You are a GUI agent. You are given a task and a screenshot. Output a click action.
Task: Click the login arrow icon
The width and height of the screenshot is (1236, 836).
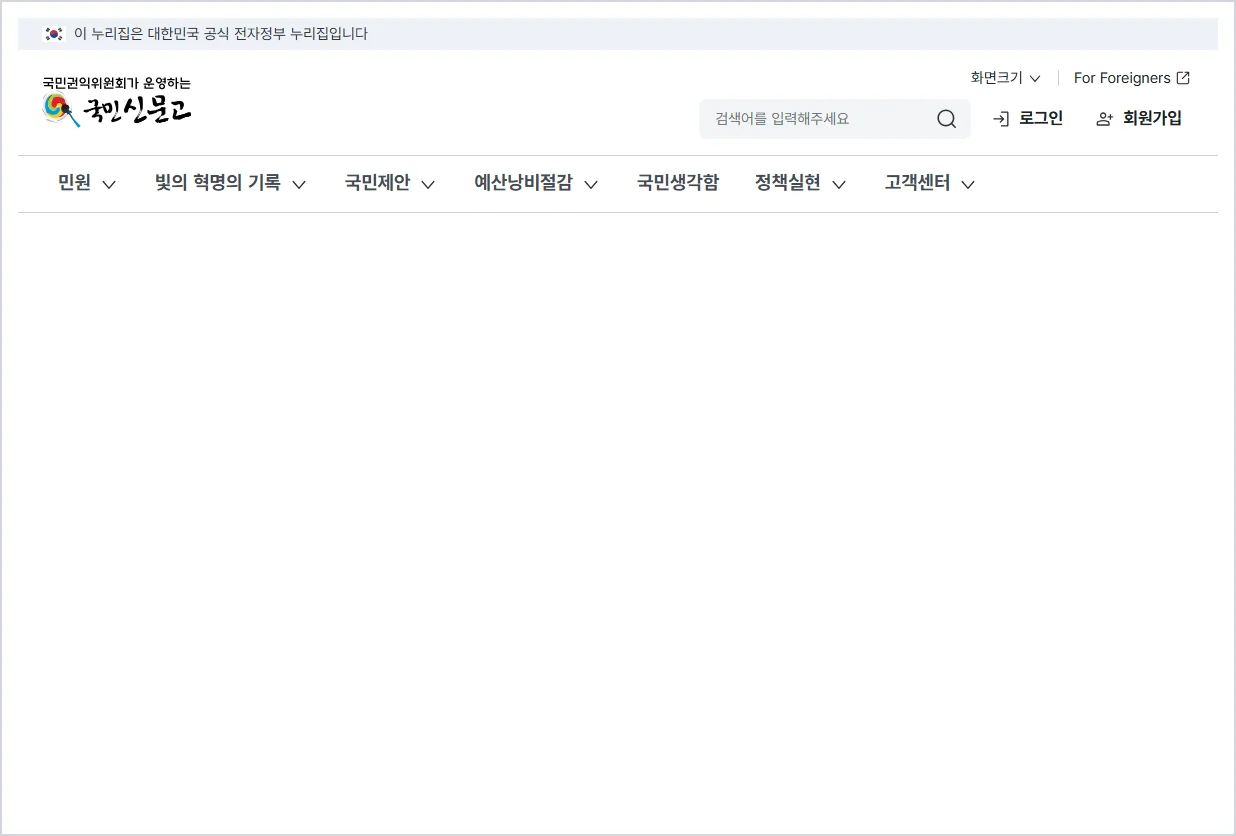pos(1001,119)
